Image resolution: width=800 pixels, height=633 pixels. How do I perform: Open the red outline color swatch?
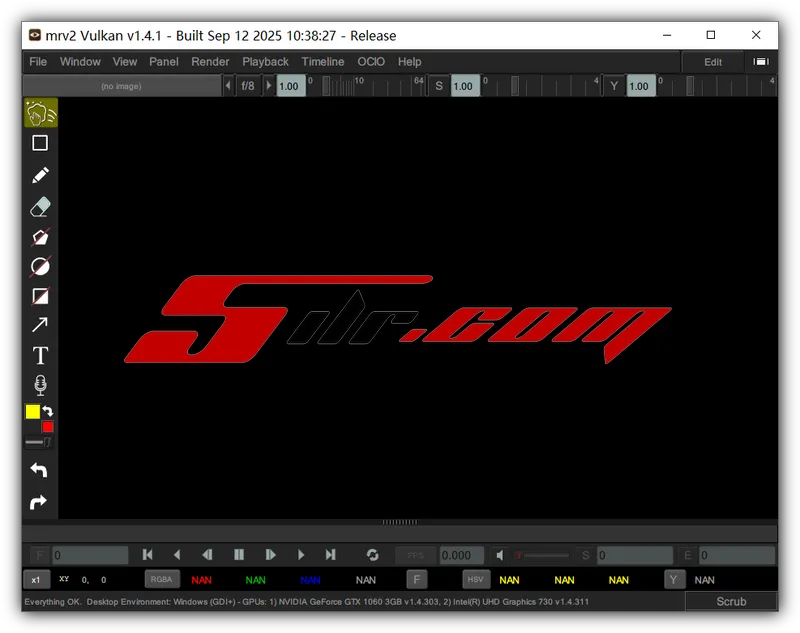47,427
